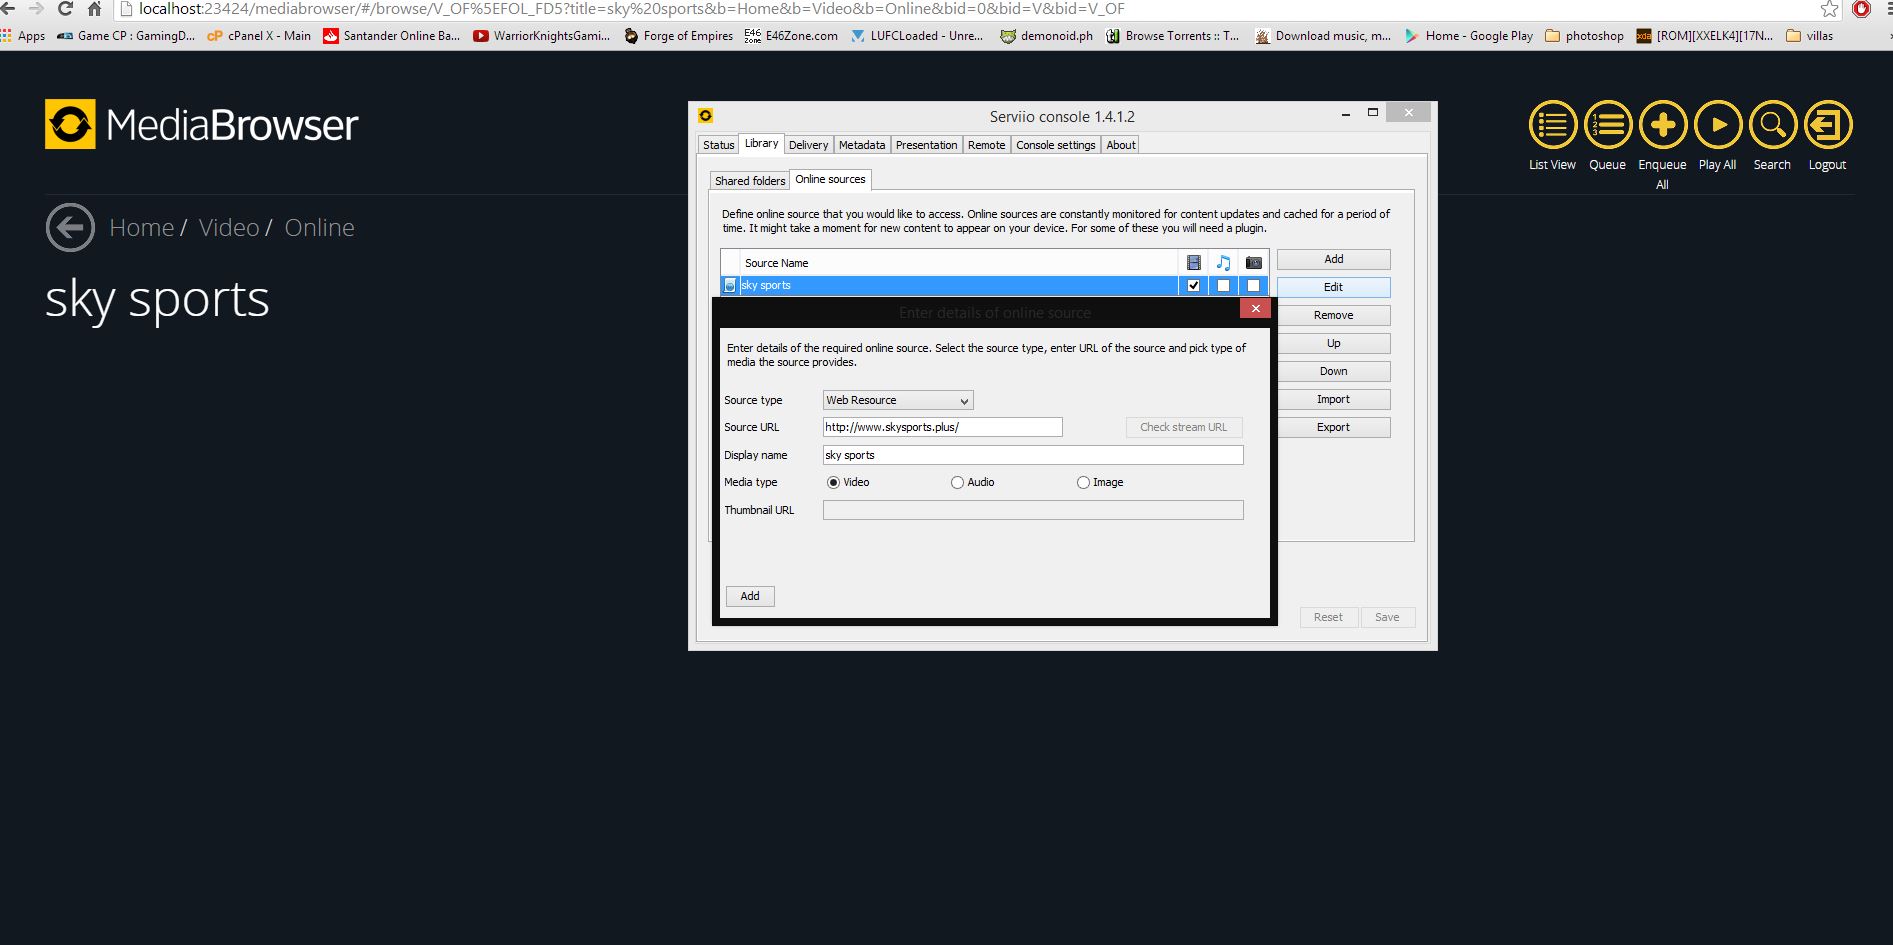The height and width of the screenshot is (945, 1893).
Task: Click the Thumbnail URL input field
Action: pyautogui.click(x=1033, y=510)
